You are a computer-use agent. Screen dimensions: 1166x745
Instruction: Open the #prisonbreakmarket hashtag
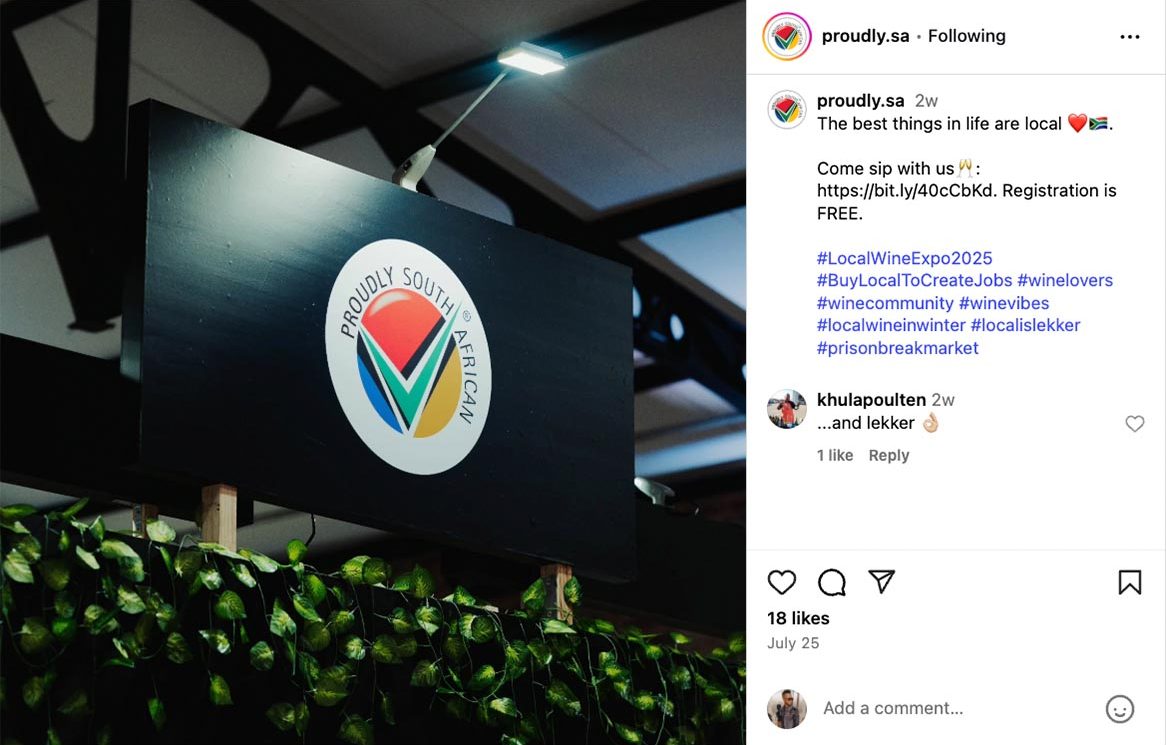[898, 348]
